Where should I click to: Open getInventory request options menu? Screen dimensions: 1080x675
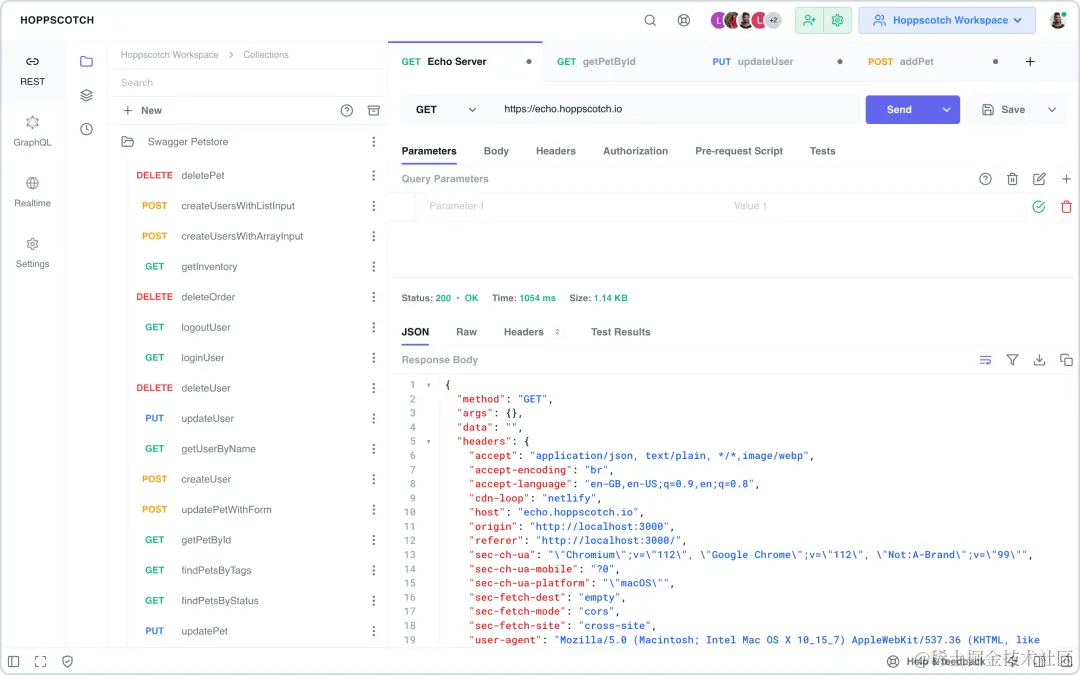pos(373,267)
